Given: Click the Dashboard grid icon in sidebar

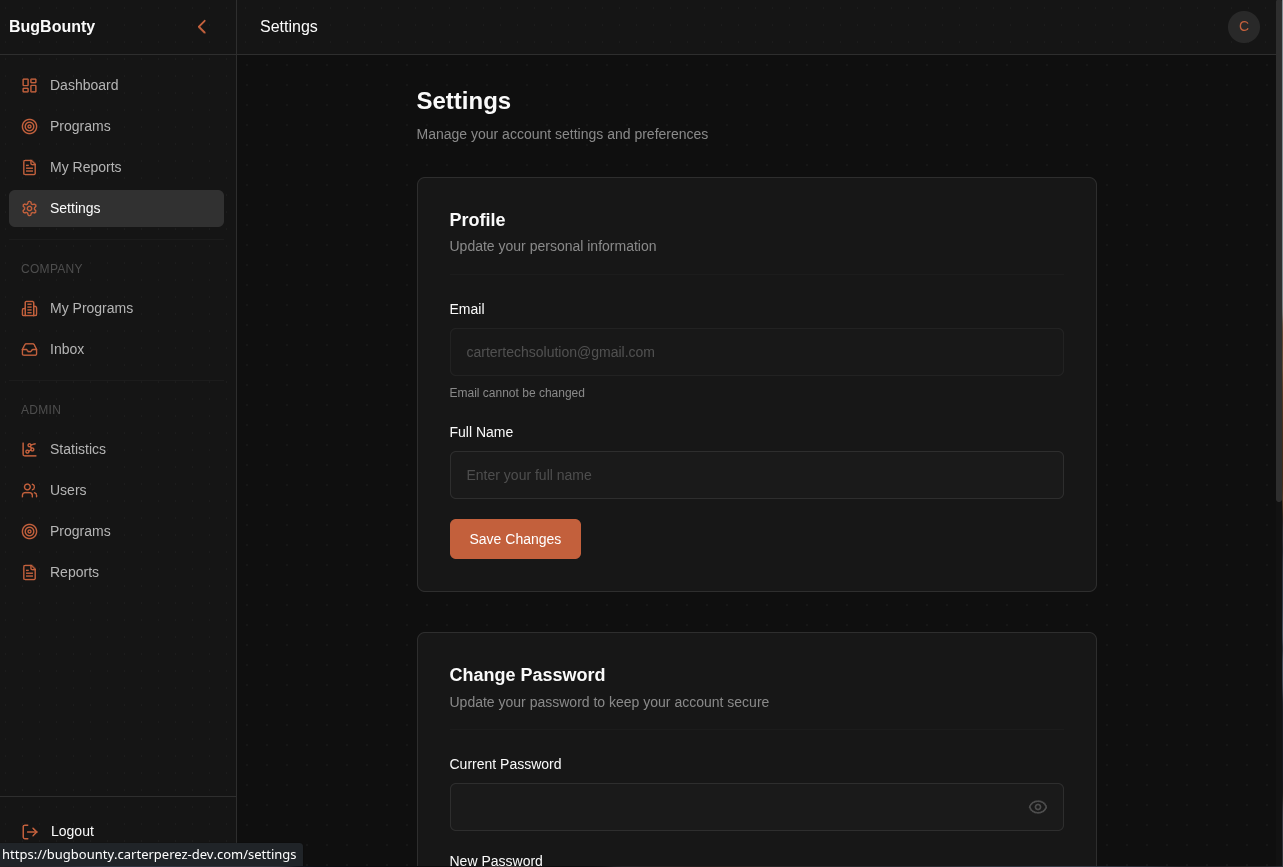Looking at the screenshot, I should tap(29, 85).
